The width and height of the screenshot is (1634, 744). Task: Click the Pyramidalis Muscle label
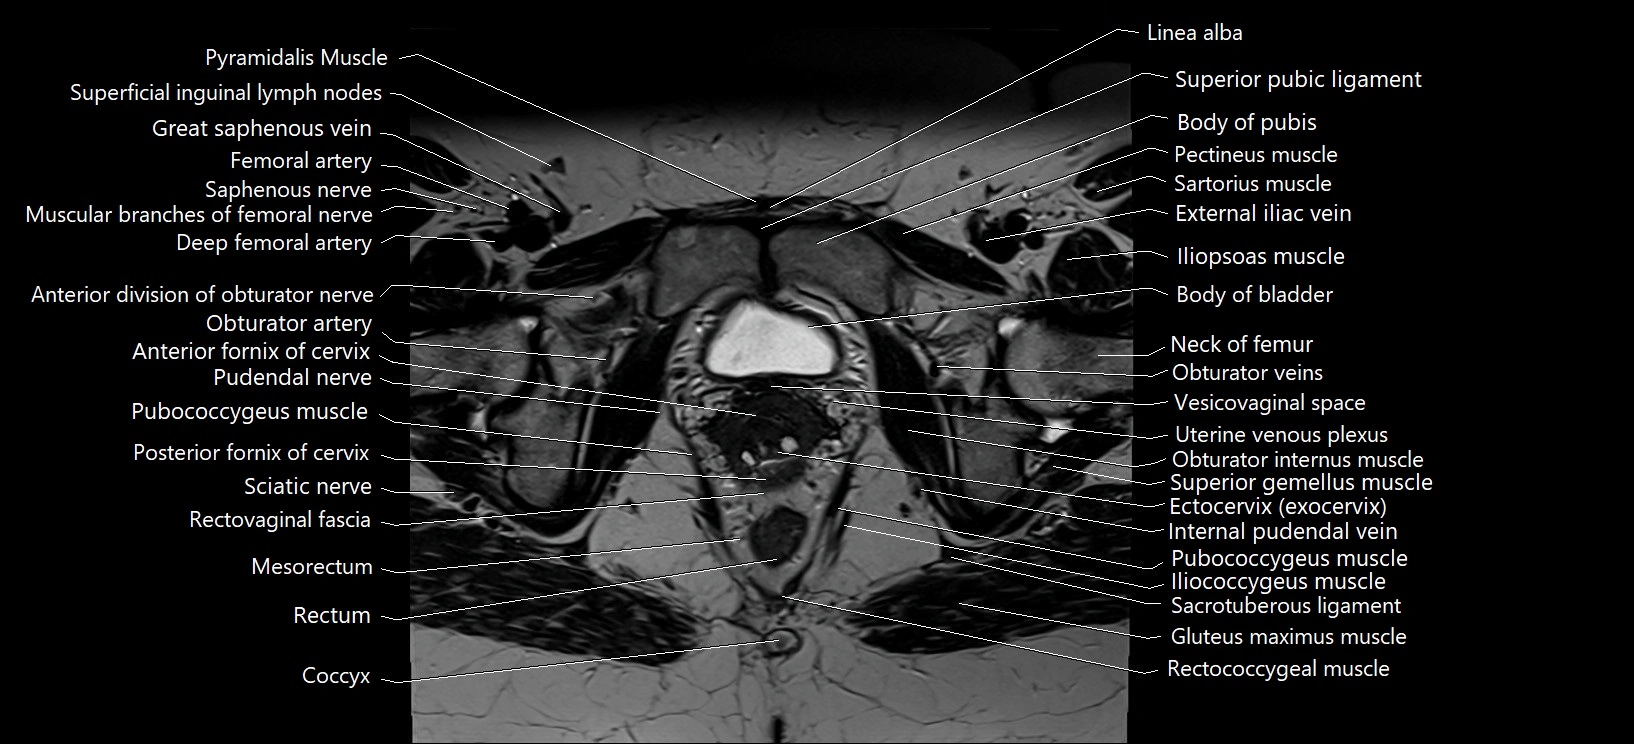pos(296,58)
